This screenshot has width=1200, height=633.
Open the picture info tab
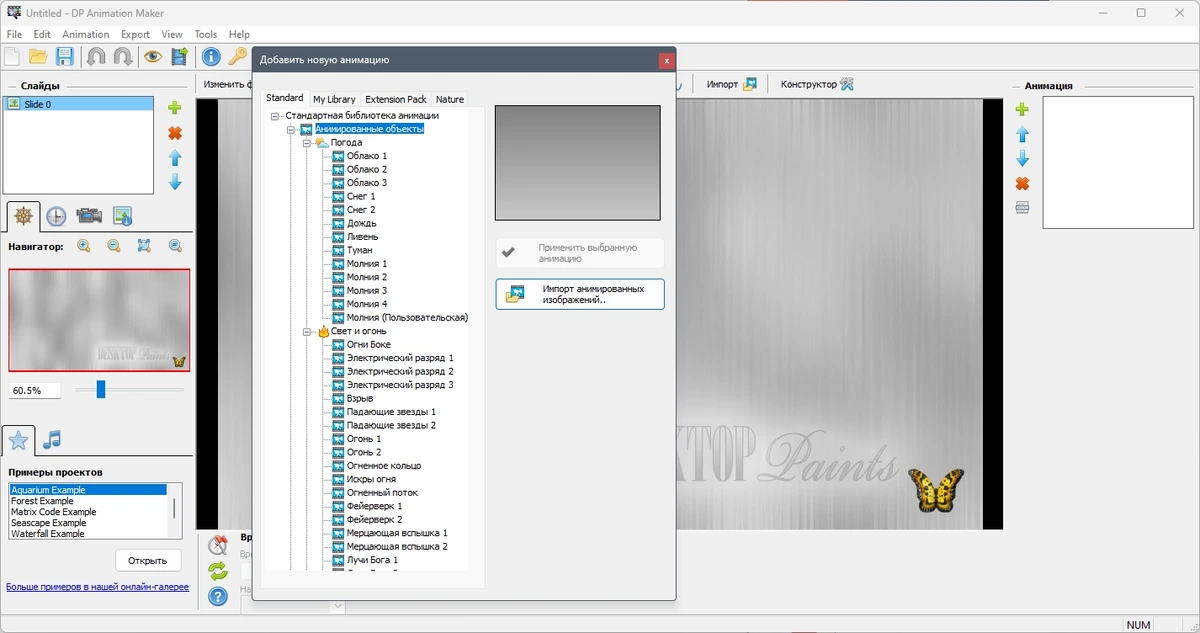click(x=122, y=215)
